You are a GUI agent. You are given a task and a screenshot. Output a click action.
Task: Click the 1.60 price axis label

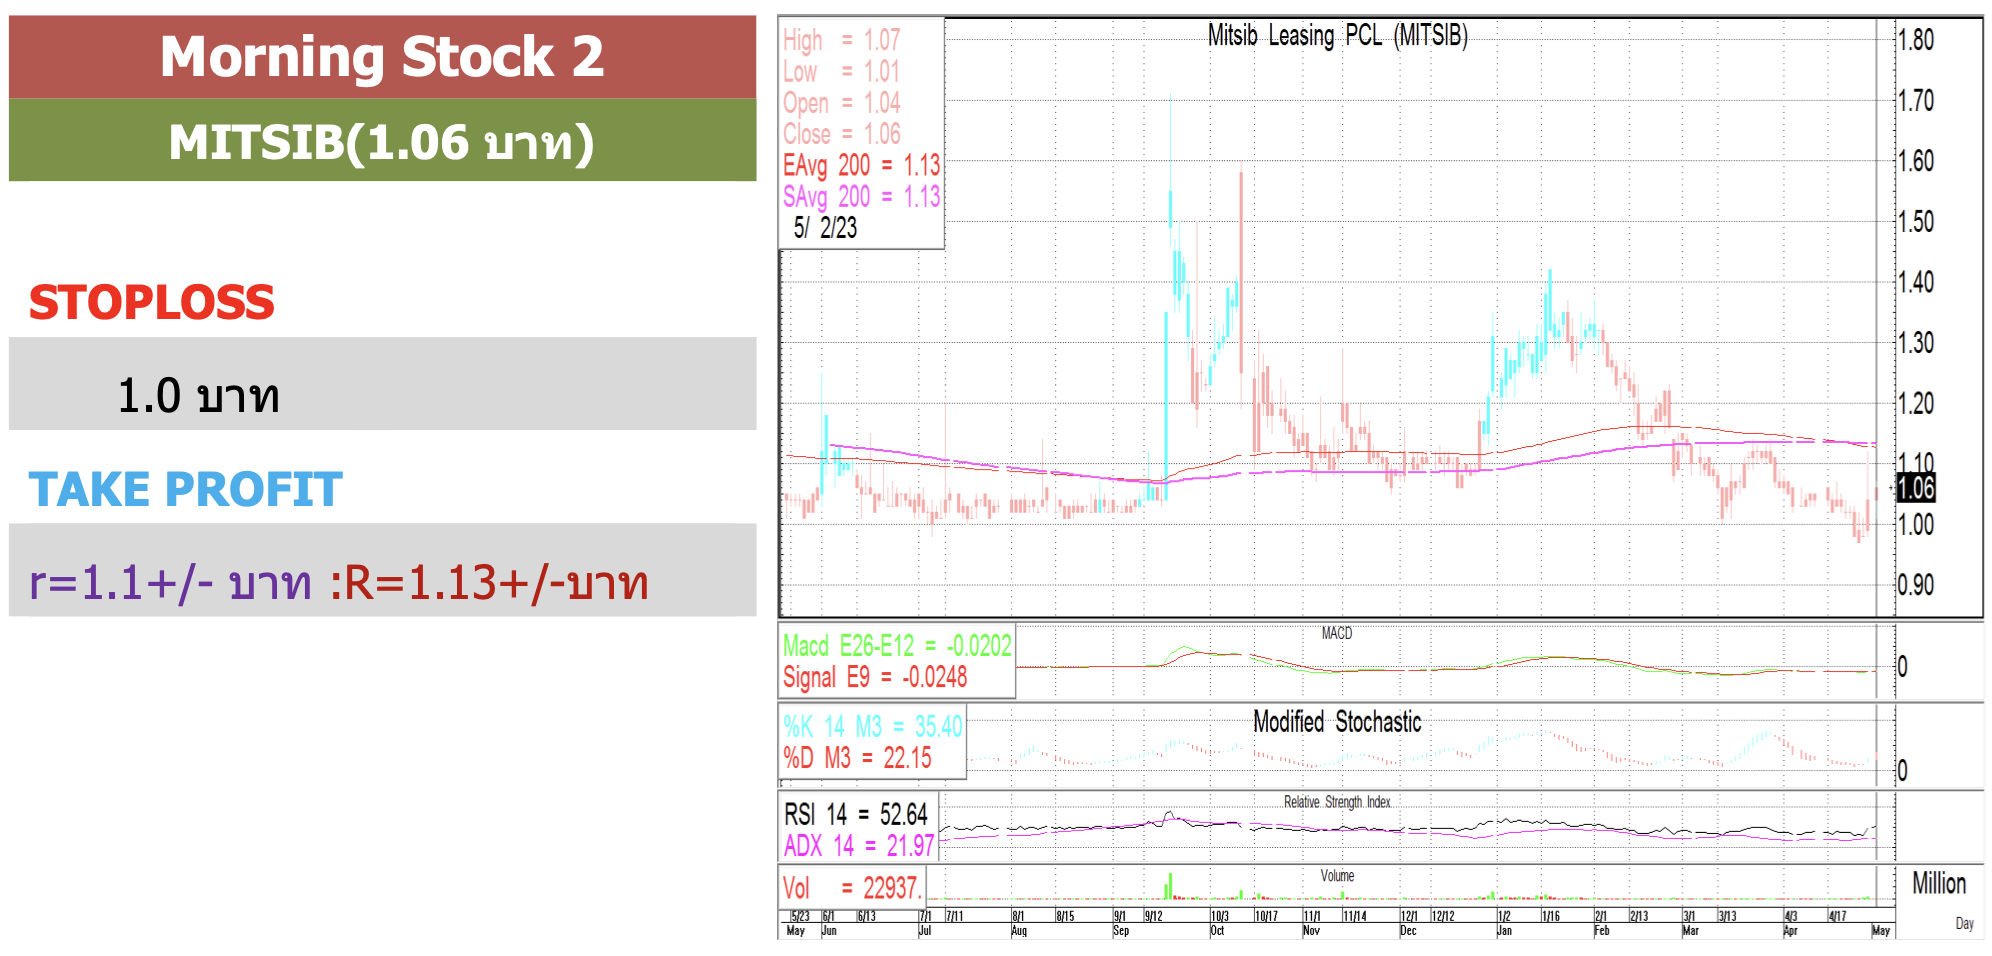[1916, 161]
